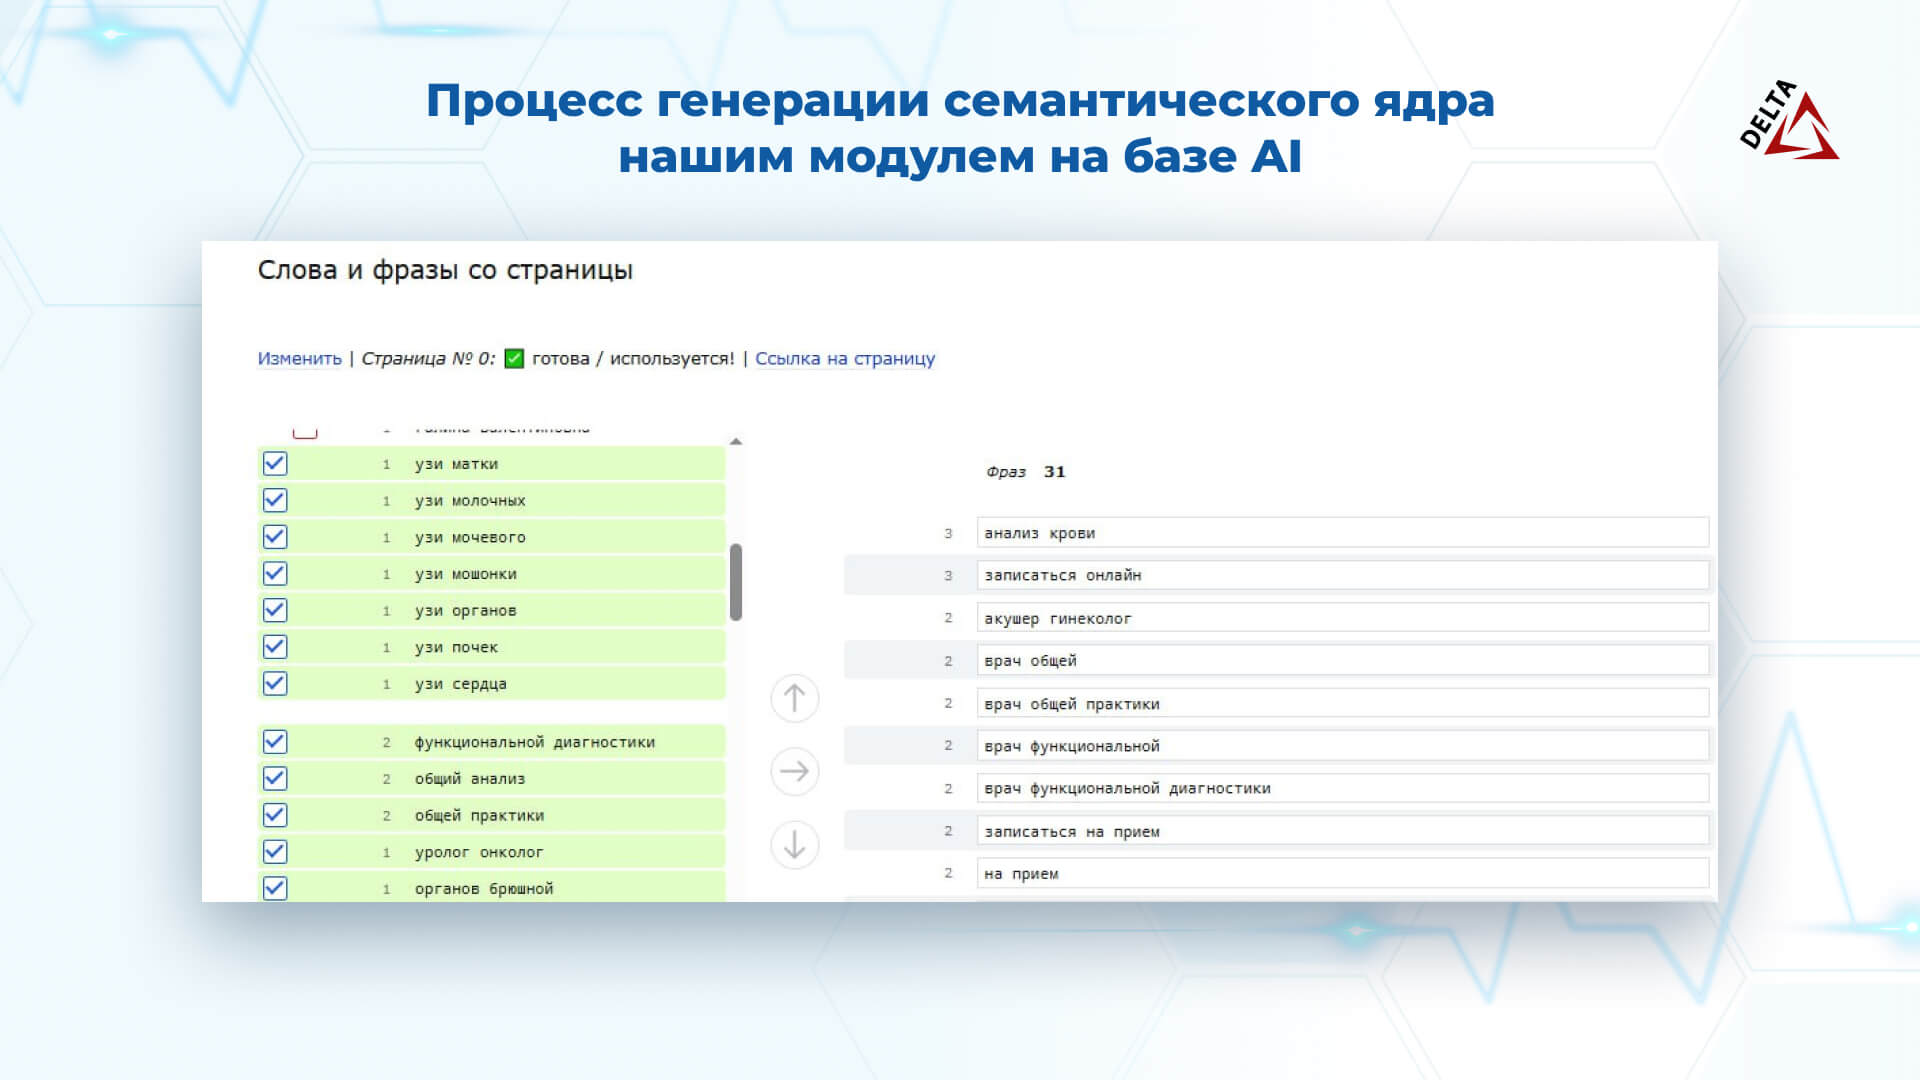1920x1080 pixels.
Task: Click the 'врач общей практики' field
Action: coord(1342,704)
